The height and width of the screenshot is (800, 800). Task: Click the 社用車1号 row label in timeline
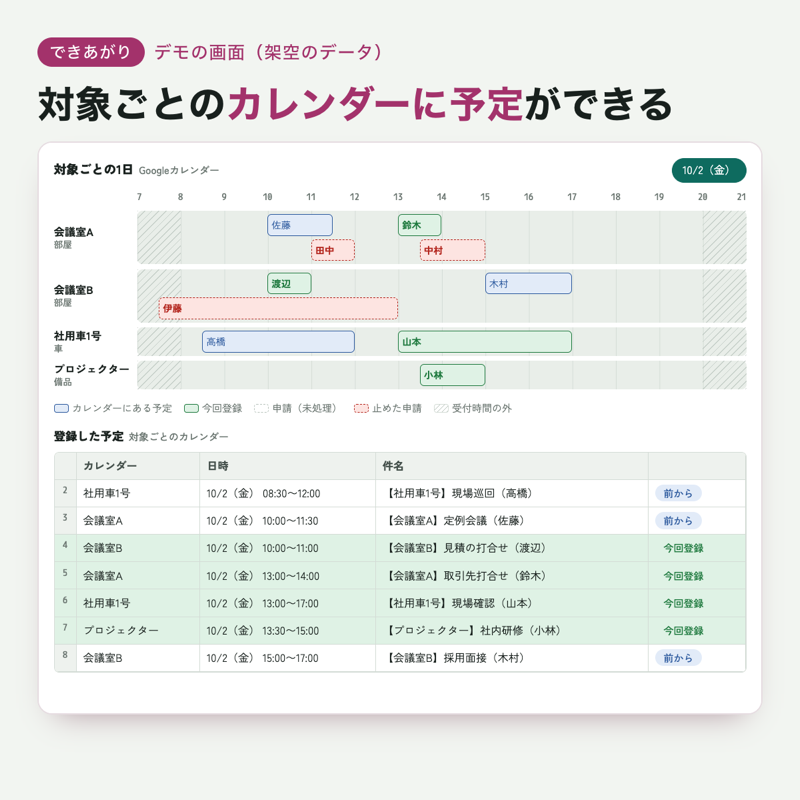(78, 336)
